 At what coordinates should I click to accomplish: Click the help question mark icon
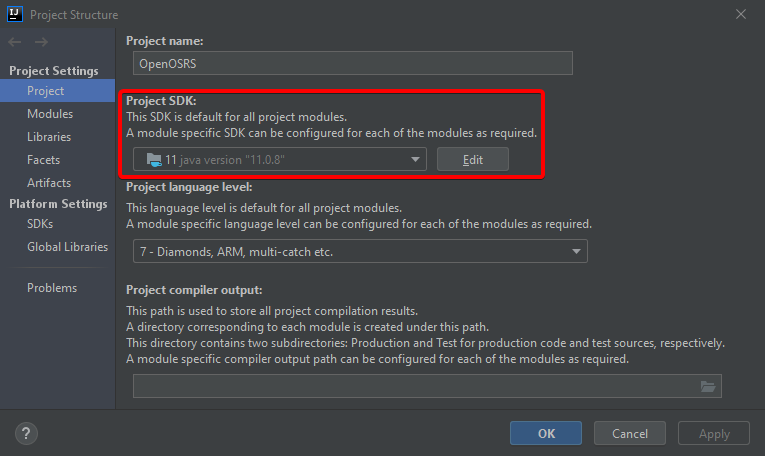[x=27, y=433]
